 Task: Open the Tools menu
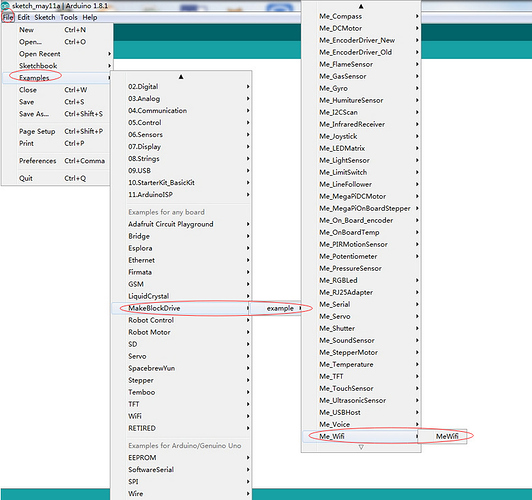coord(69,17)
